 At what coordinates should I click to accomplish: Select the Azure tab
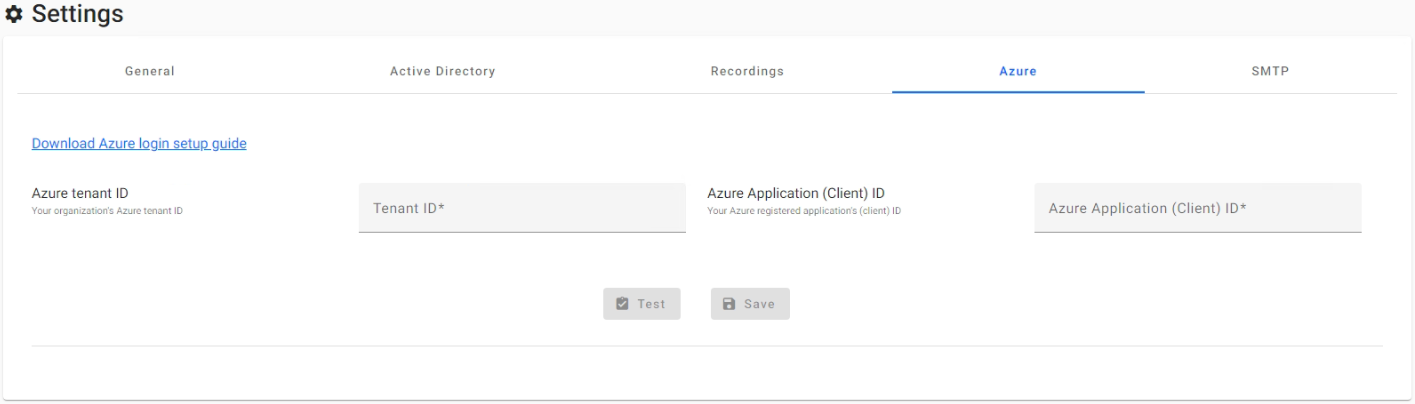pyautogui.click(x=1018, y=71)
